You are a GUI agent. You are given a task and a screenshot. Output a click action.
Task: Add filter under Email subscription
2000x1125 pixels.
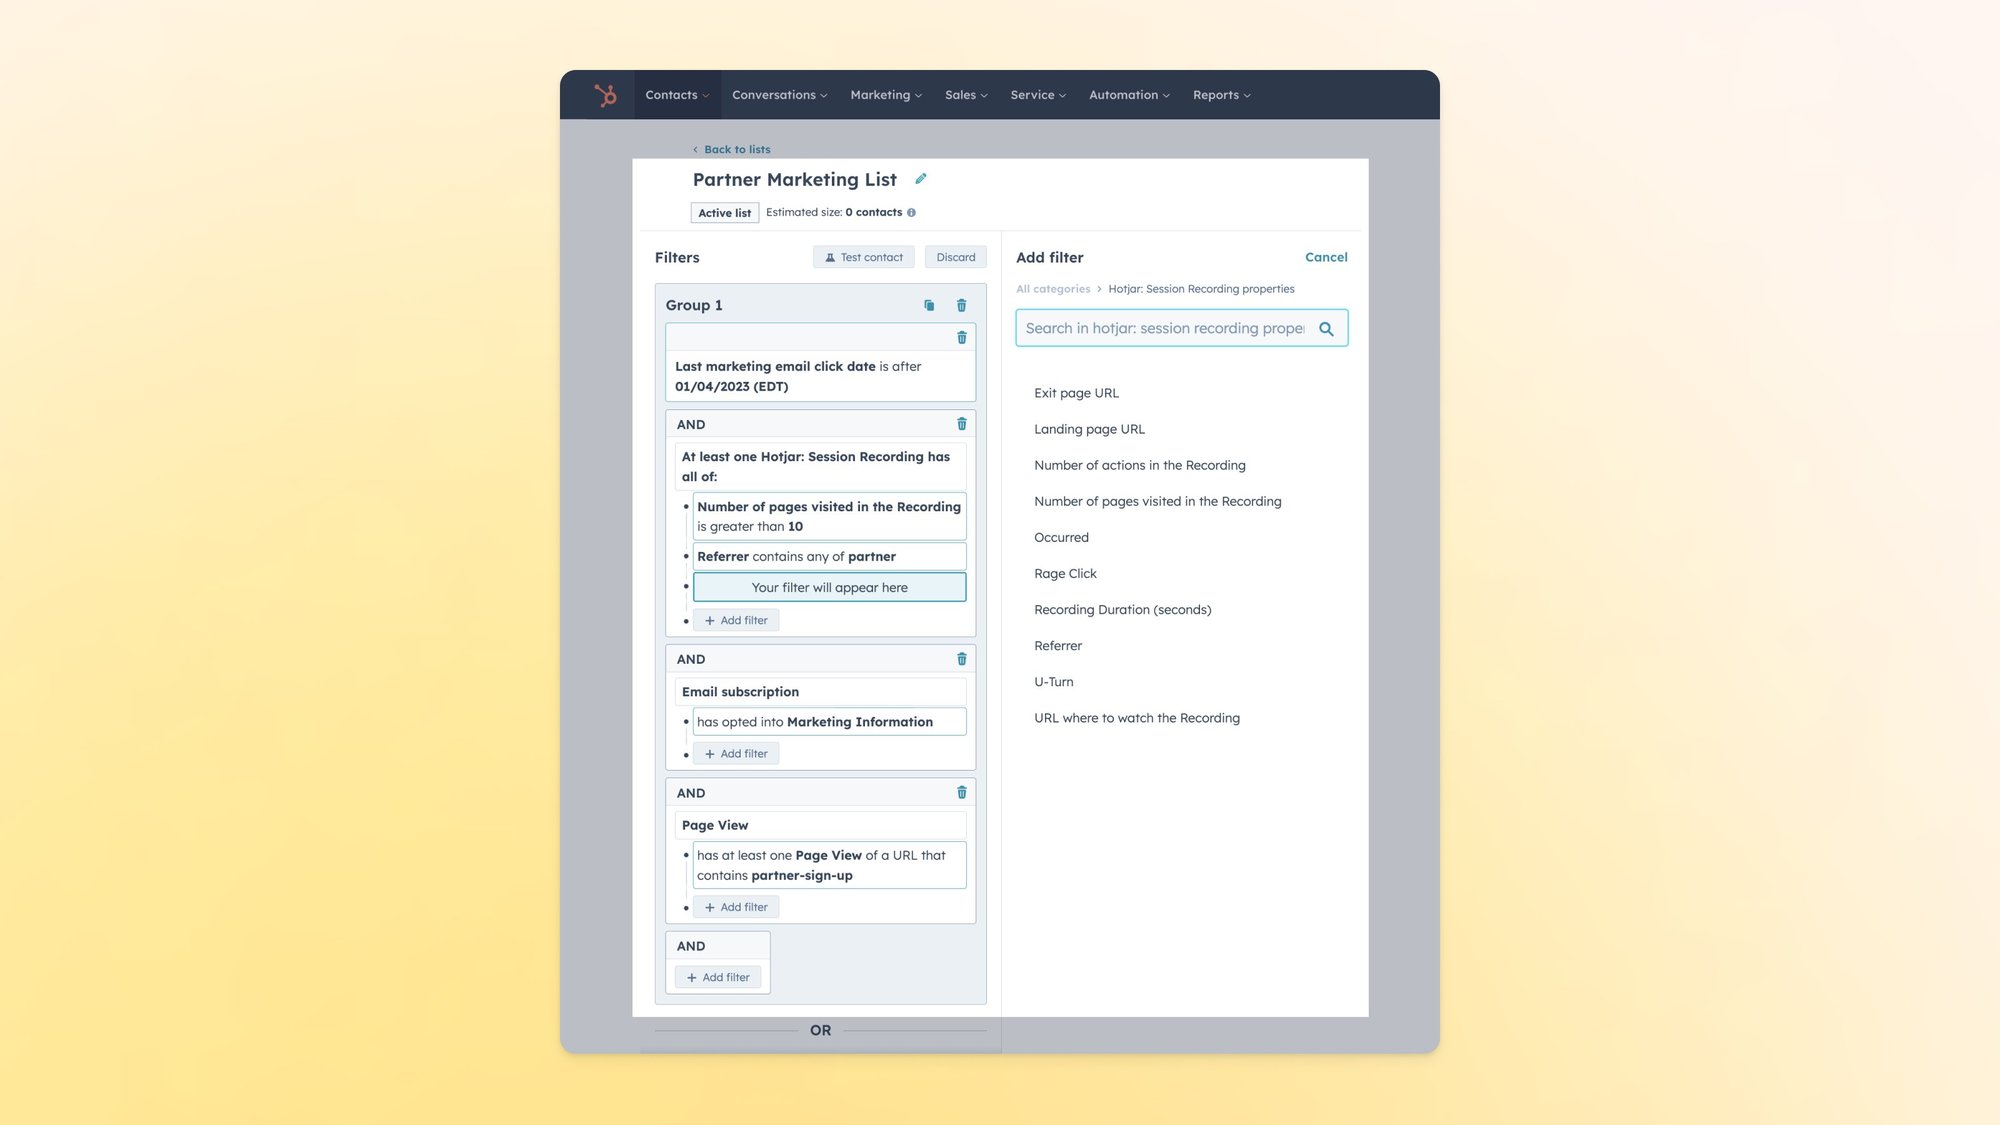tap(736, 754)
